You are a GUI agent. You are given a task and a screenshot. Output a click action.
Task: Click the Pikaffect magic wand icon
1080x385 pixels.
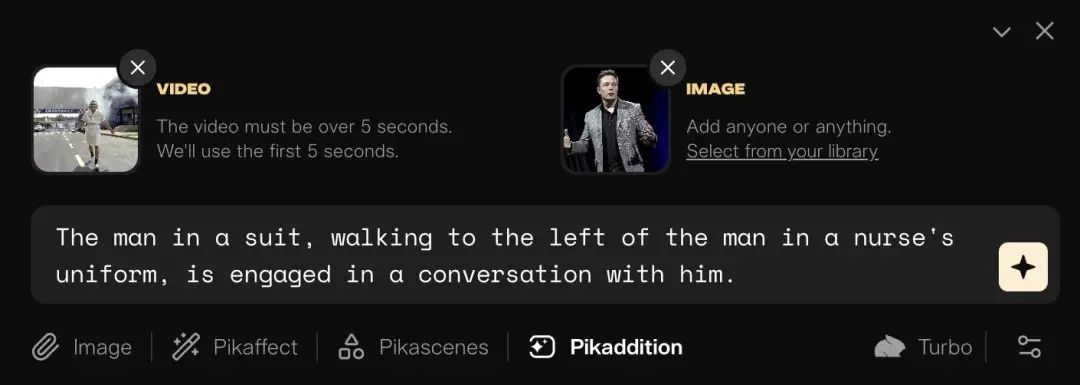(x=185, y=346)
